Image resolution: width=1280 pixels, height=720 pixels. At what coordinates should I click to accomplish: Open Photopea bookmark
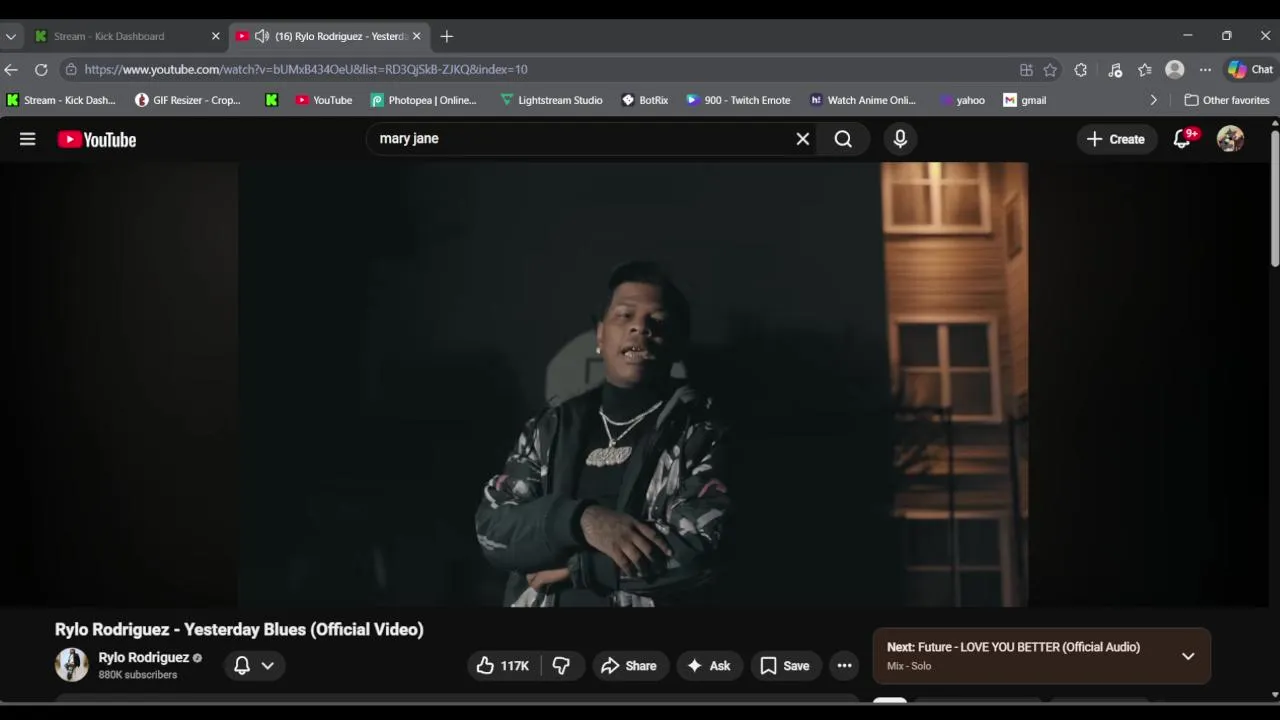424,100
